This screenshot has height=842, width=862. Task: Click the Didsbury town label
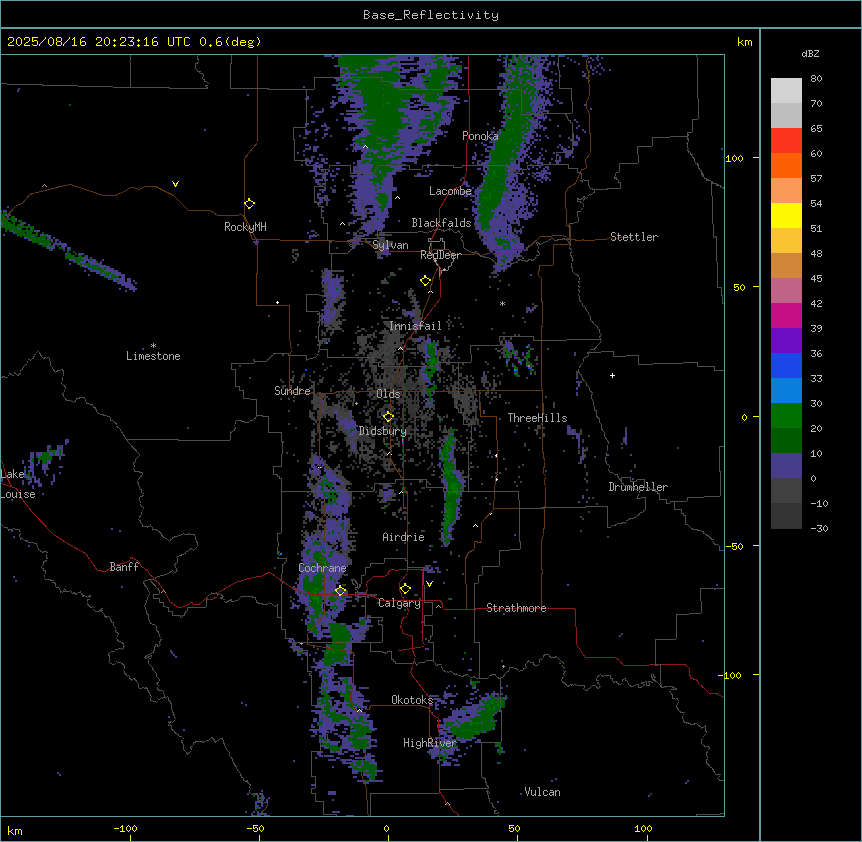pos(383,431)
